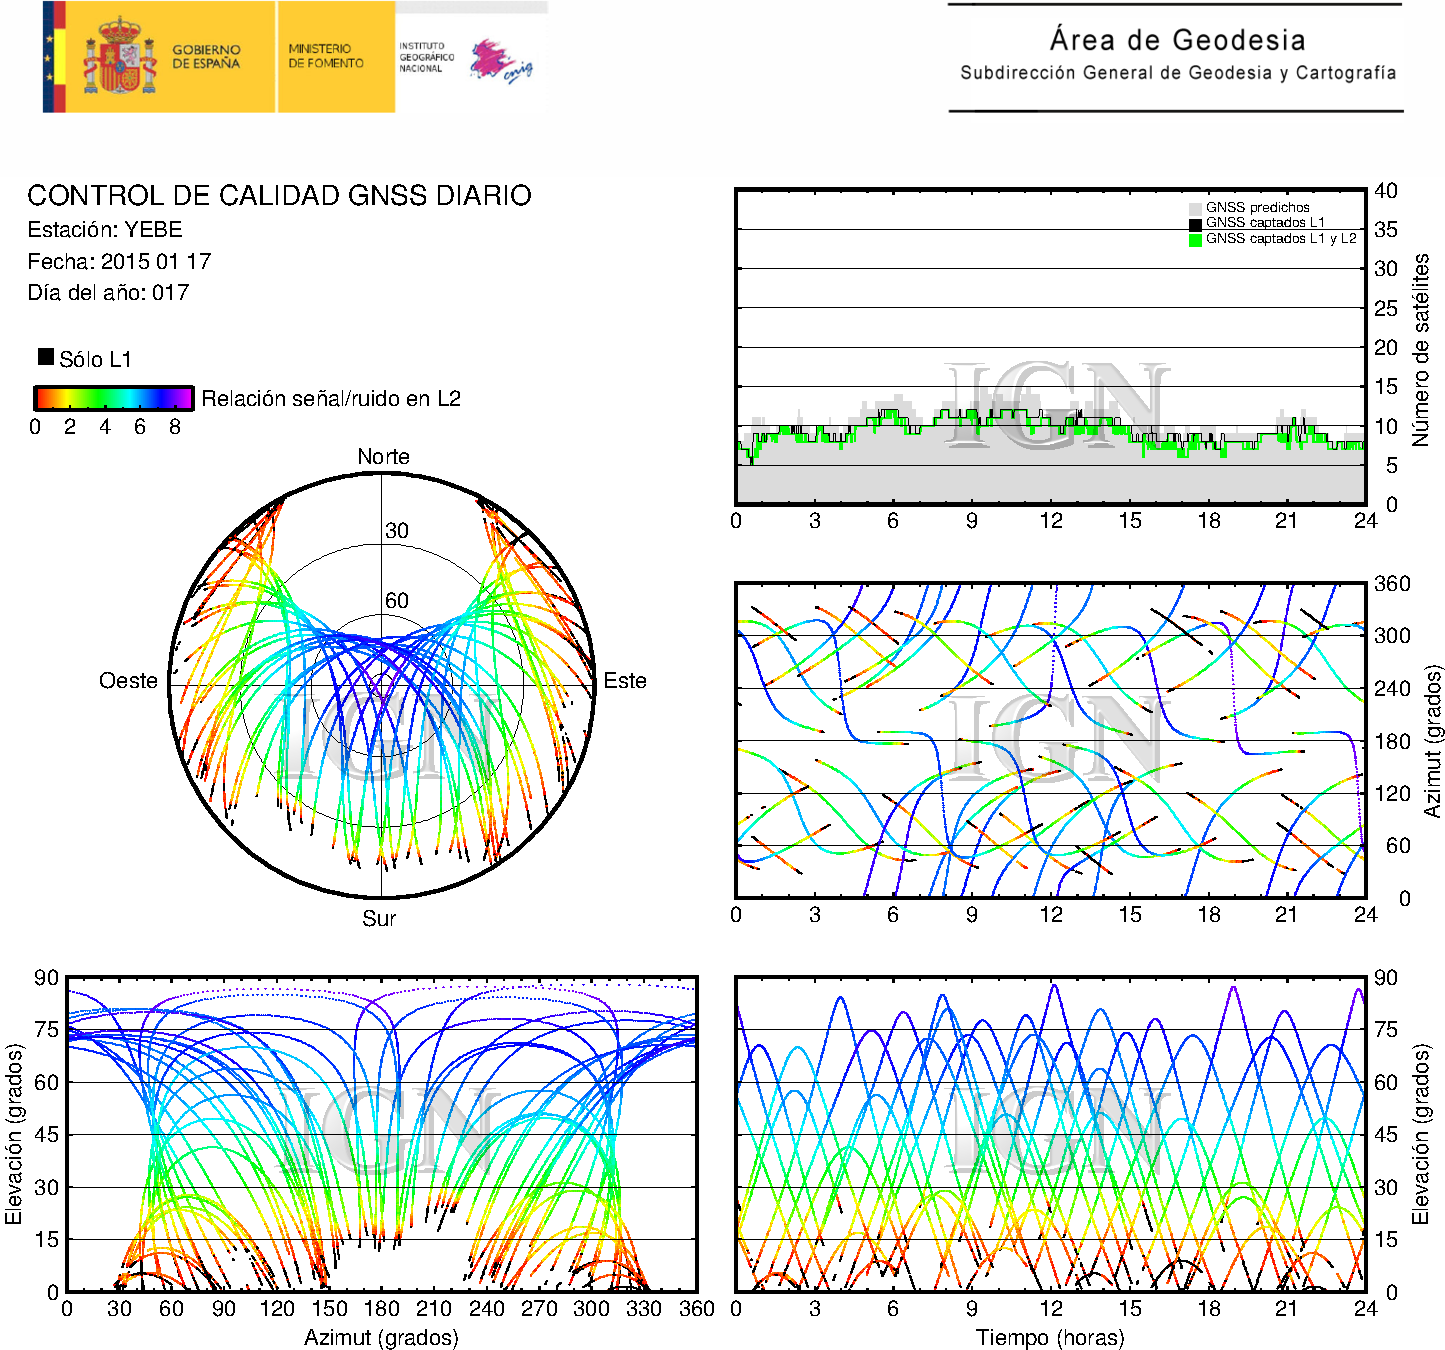This screenshot has height=1350, width=1445.
Task: Click the green GNSS captados L1 y L2 marker
Action: (1195, 240)
